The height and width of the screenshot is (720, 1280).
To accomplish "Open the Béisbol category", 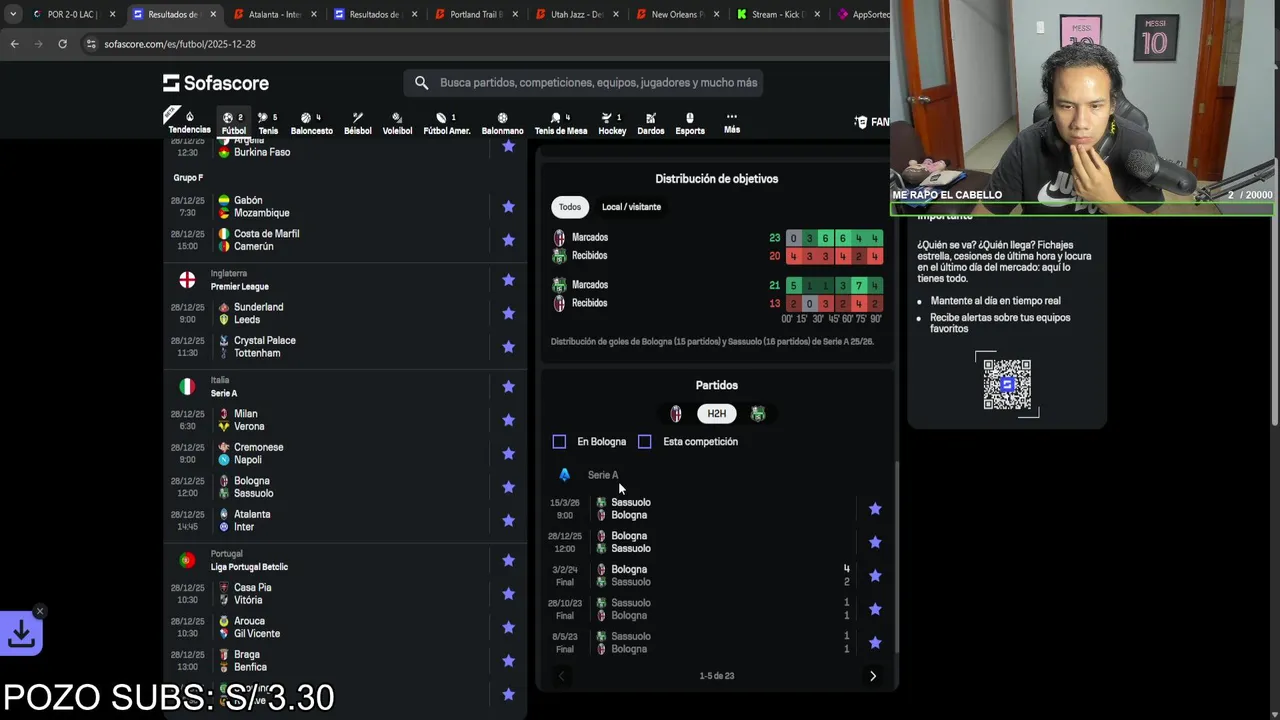I will point(357,122).
